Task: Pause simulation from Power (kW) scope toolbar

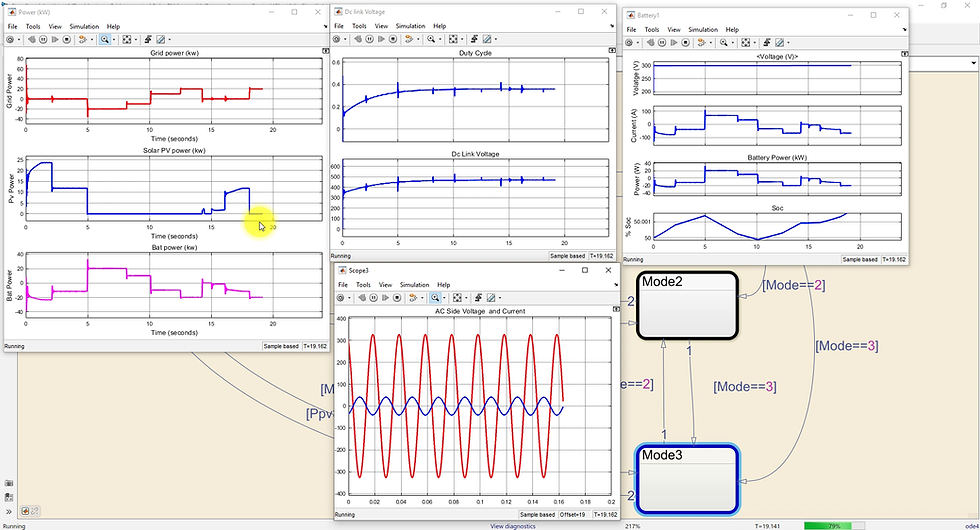Action: click(x=43, y=39)
